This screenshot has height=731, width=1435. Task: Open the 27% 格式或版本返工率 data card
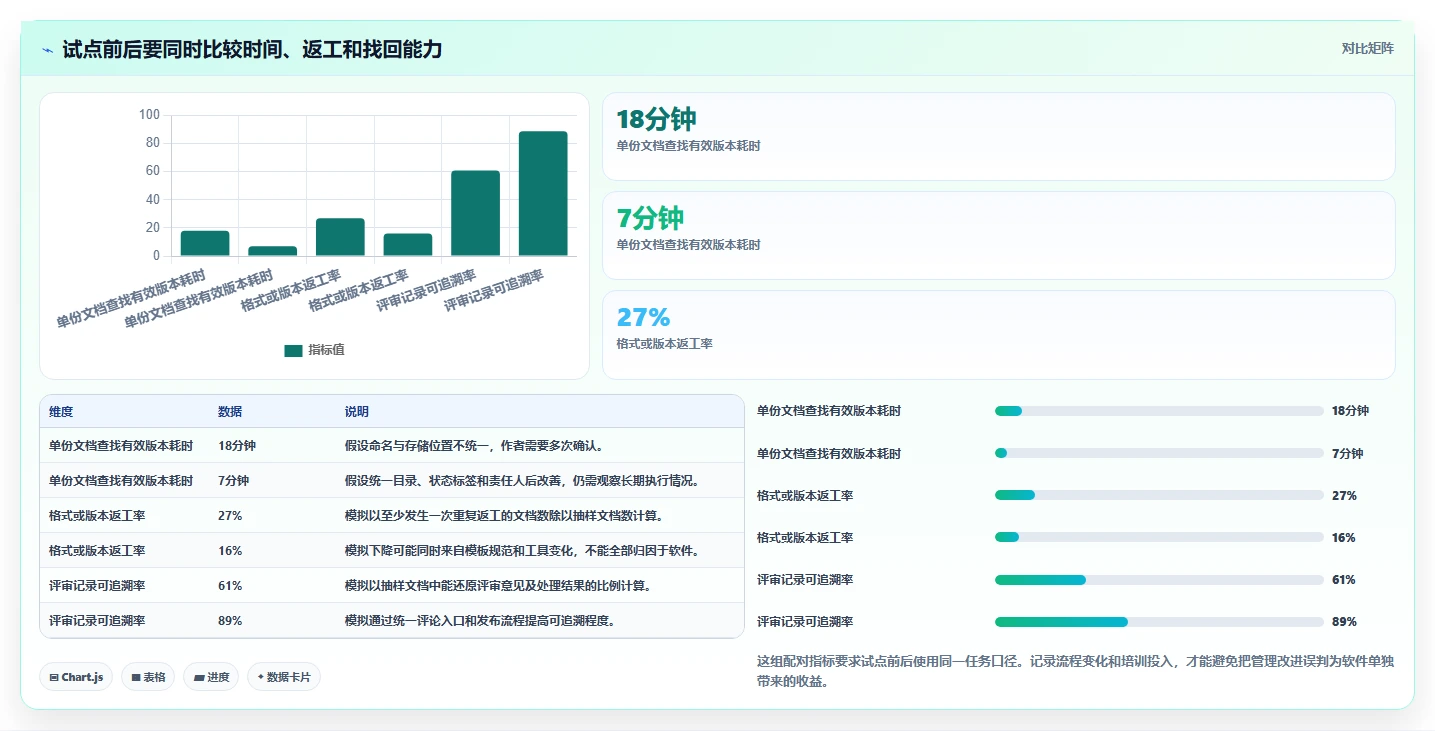pyautogui.click(x=998, y=334)
